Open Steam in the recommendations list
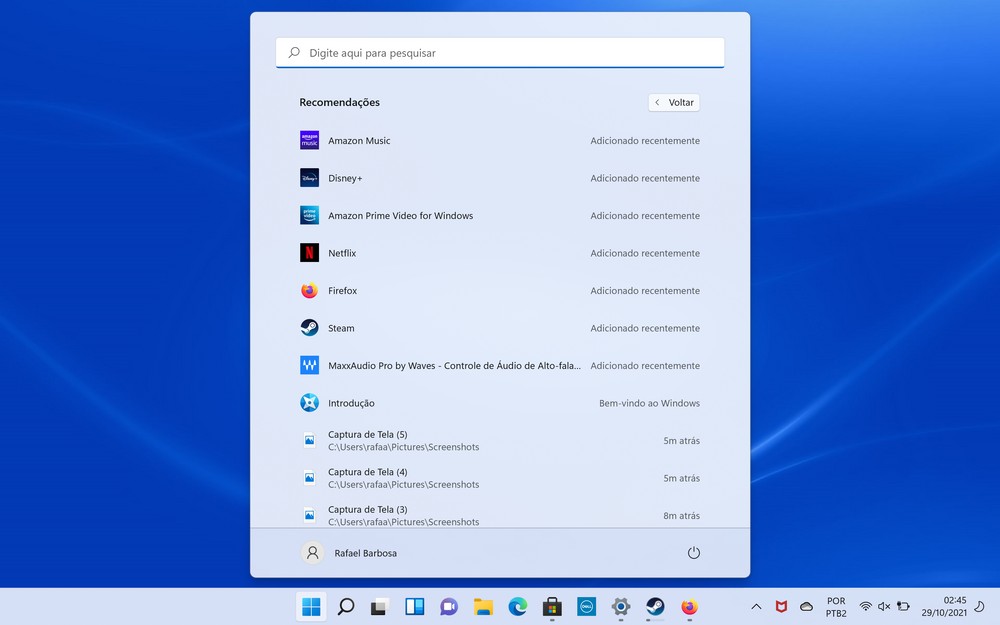Screen dimensions: 1000x625 341,328
